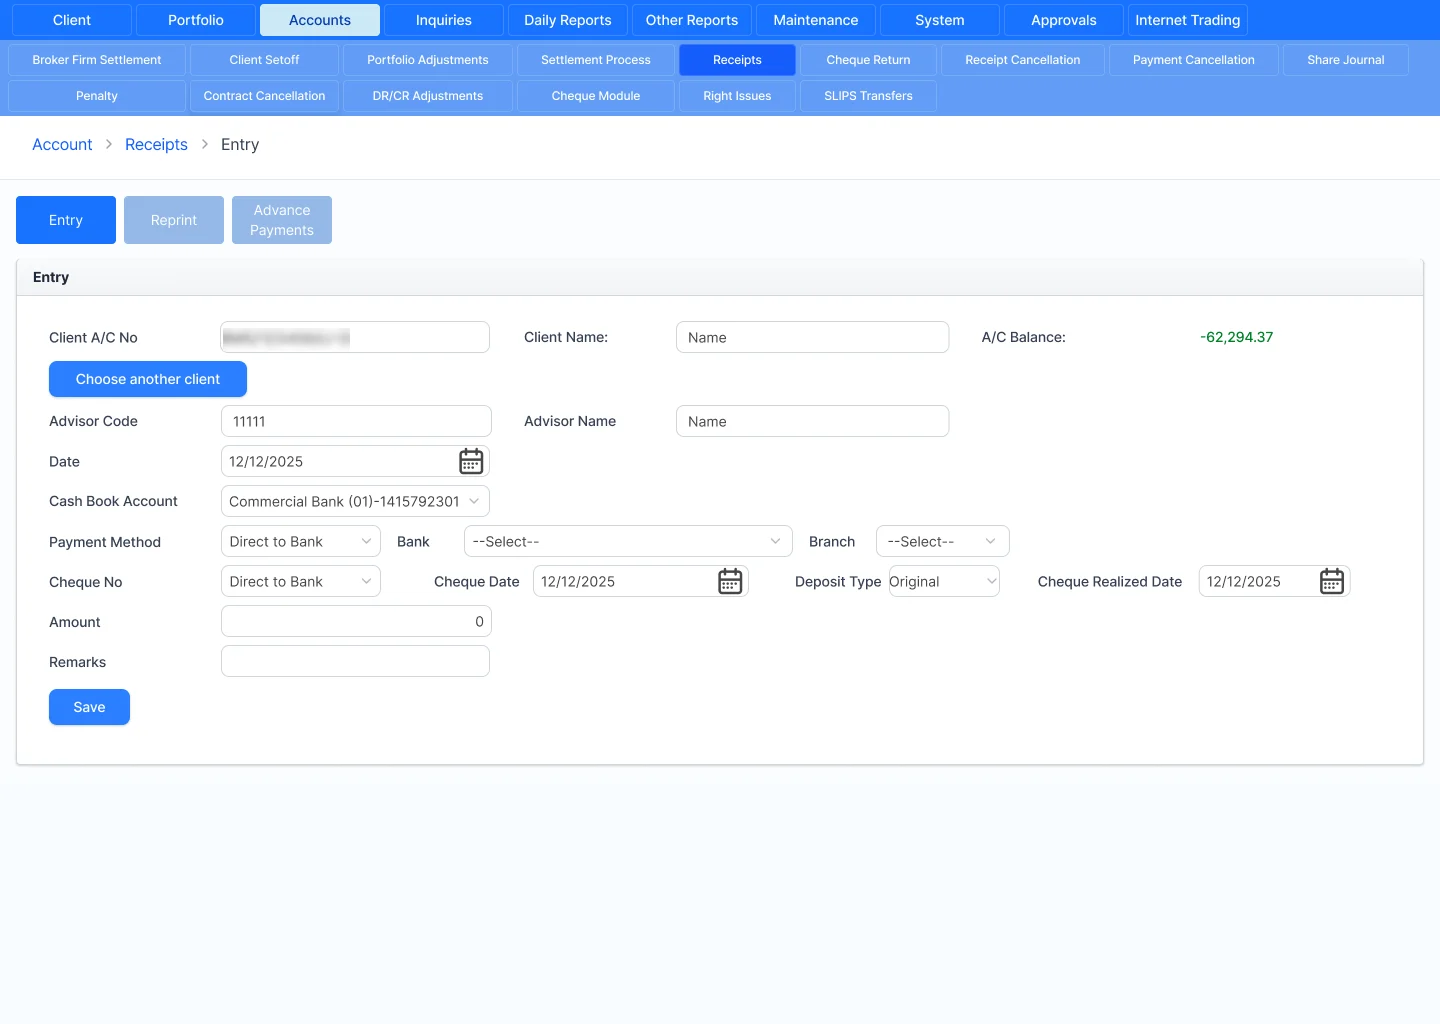Open Branch select dropdown
1440x1024 pixels.
tap(942, 541)
